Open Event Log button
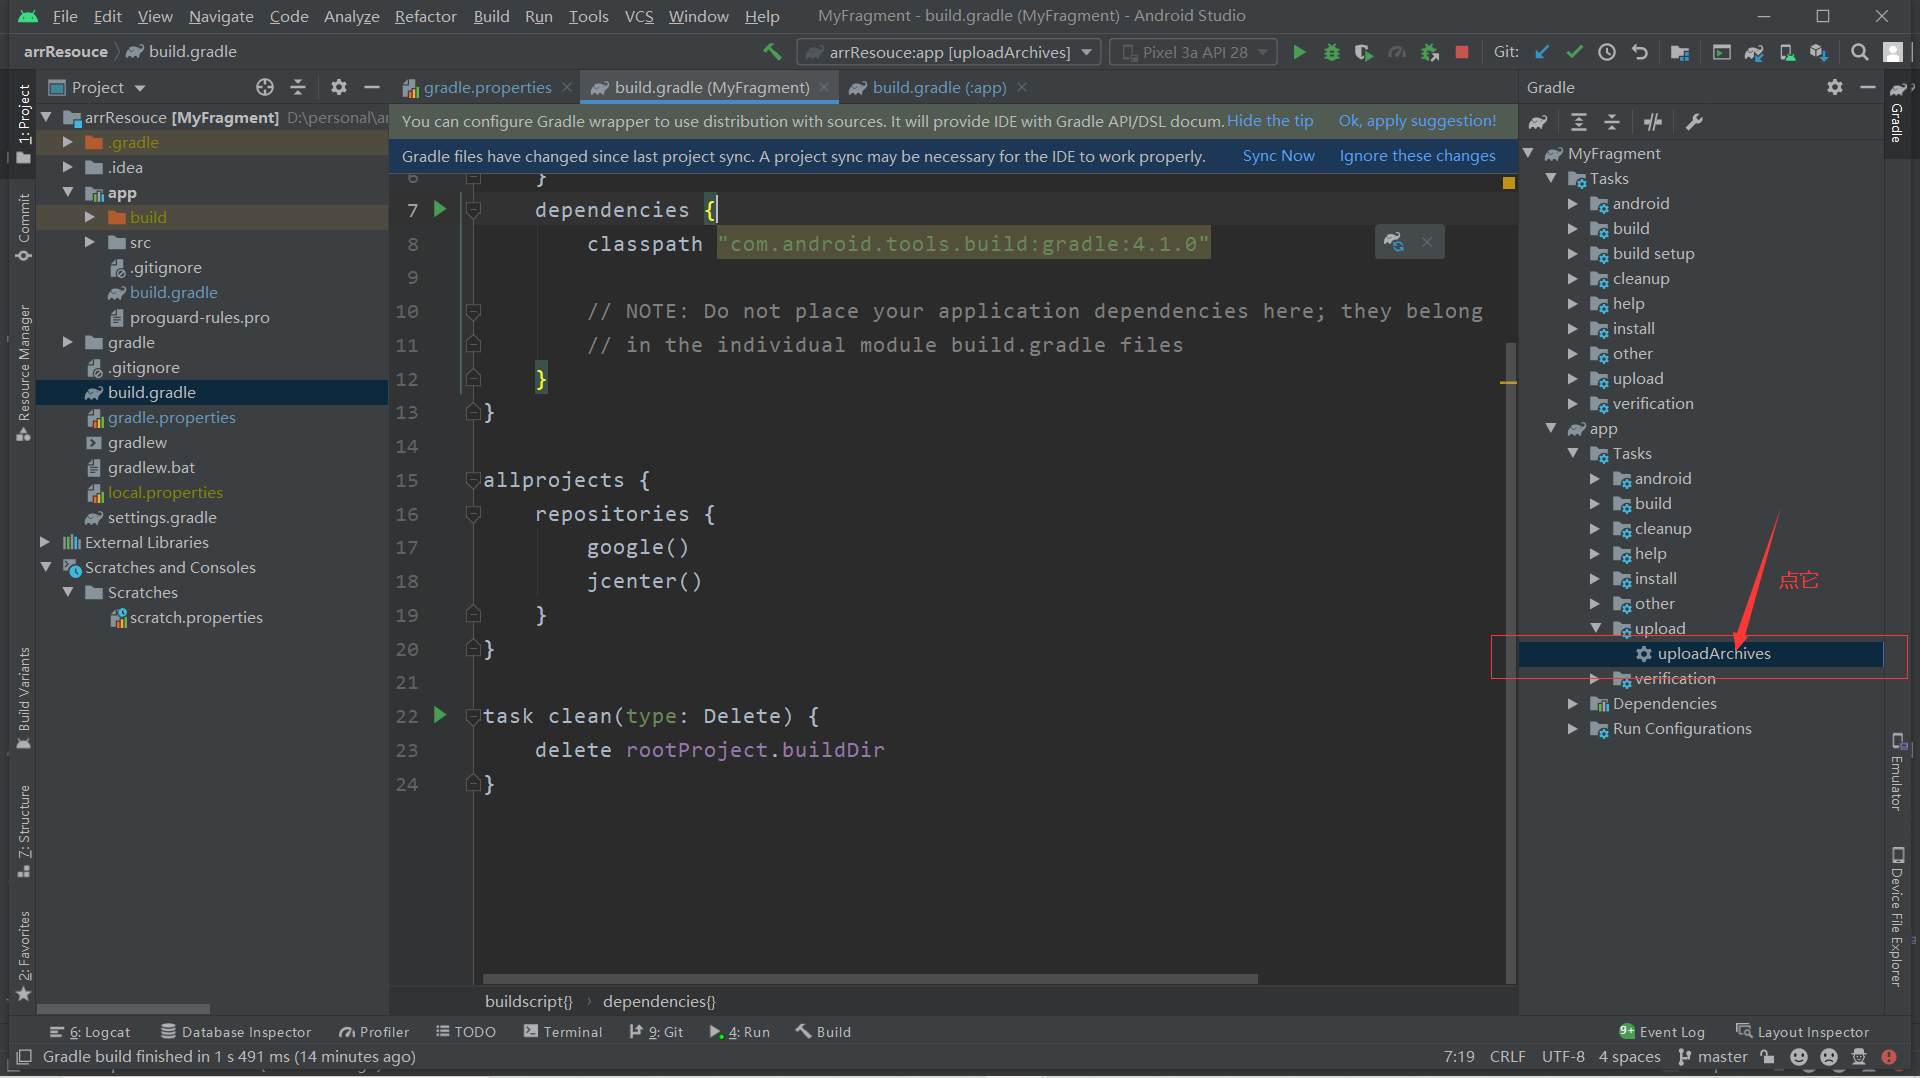This screenshot has height=1078, width=1920. [1662, 1032]
